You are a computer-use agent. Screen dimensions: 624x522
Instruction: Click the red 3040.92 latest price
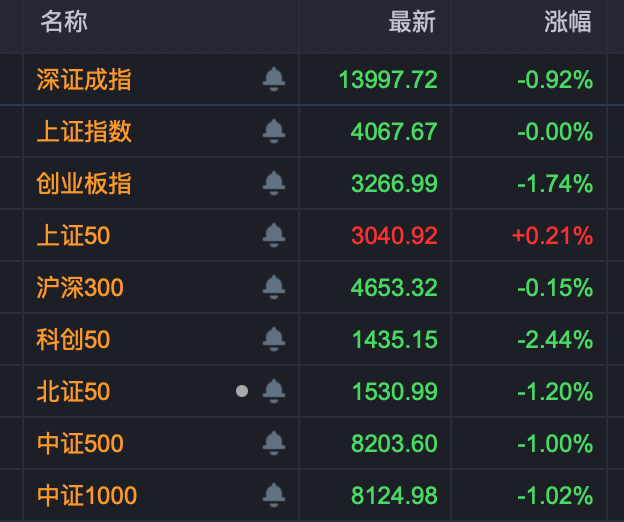(394, 236)
